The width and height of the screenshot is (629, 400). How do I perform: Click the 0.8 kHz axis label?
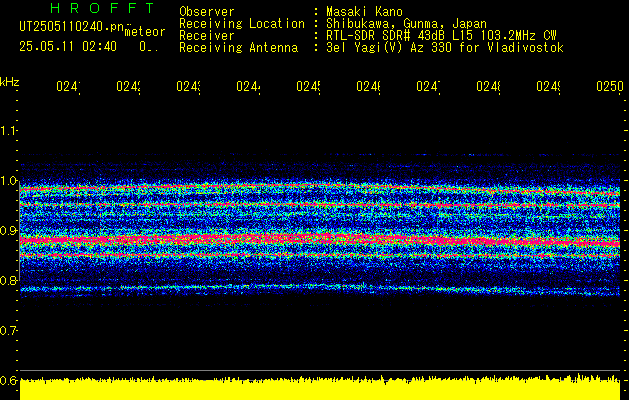pos(8,280)
